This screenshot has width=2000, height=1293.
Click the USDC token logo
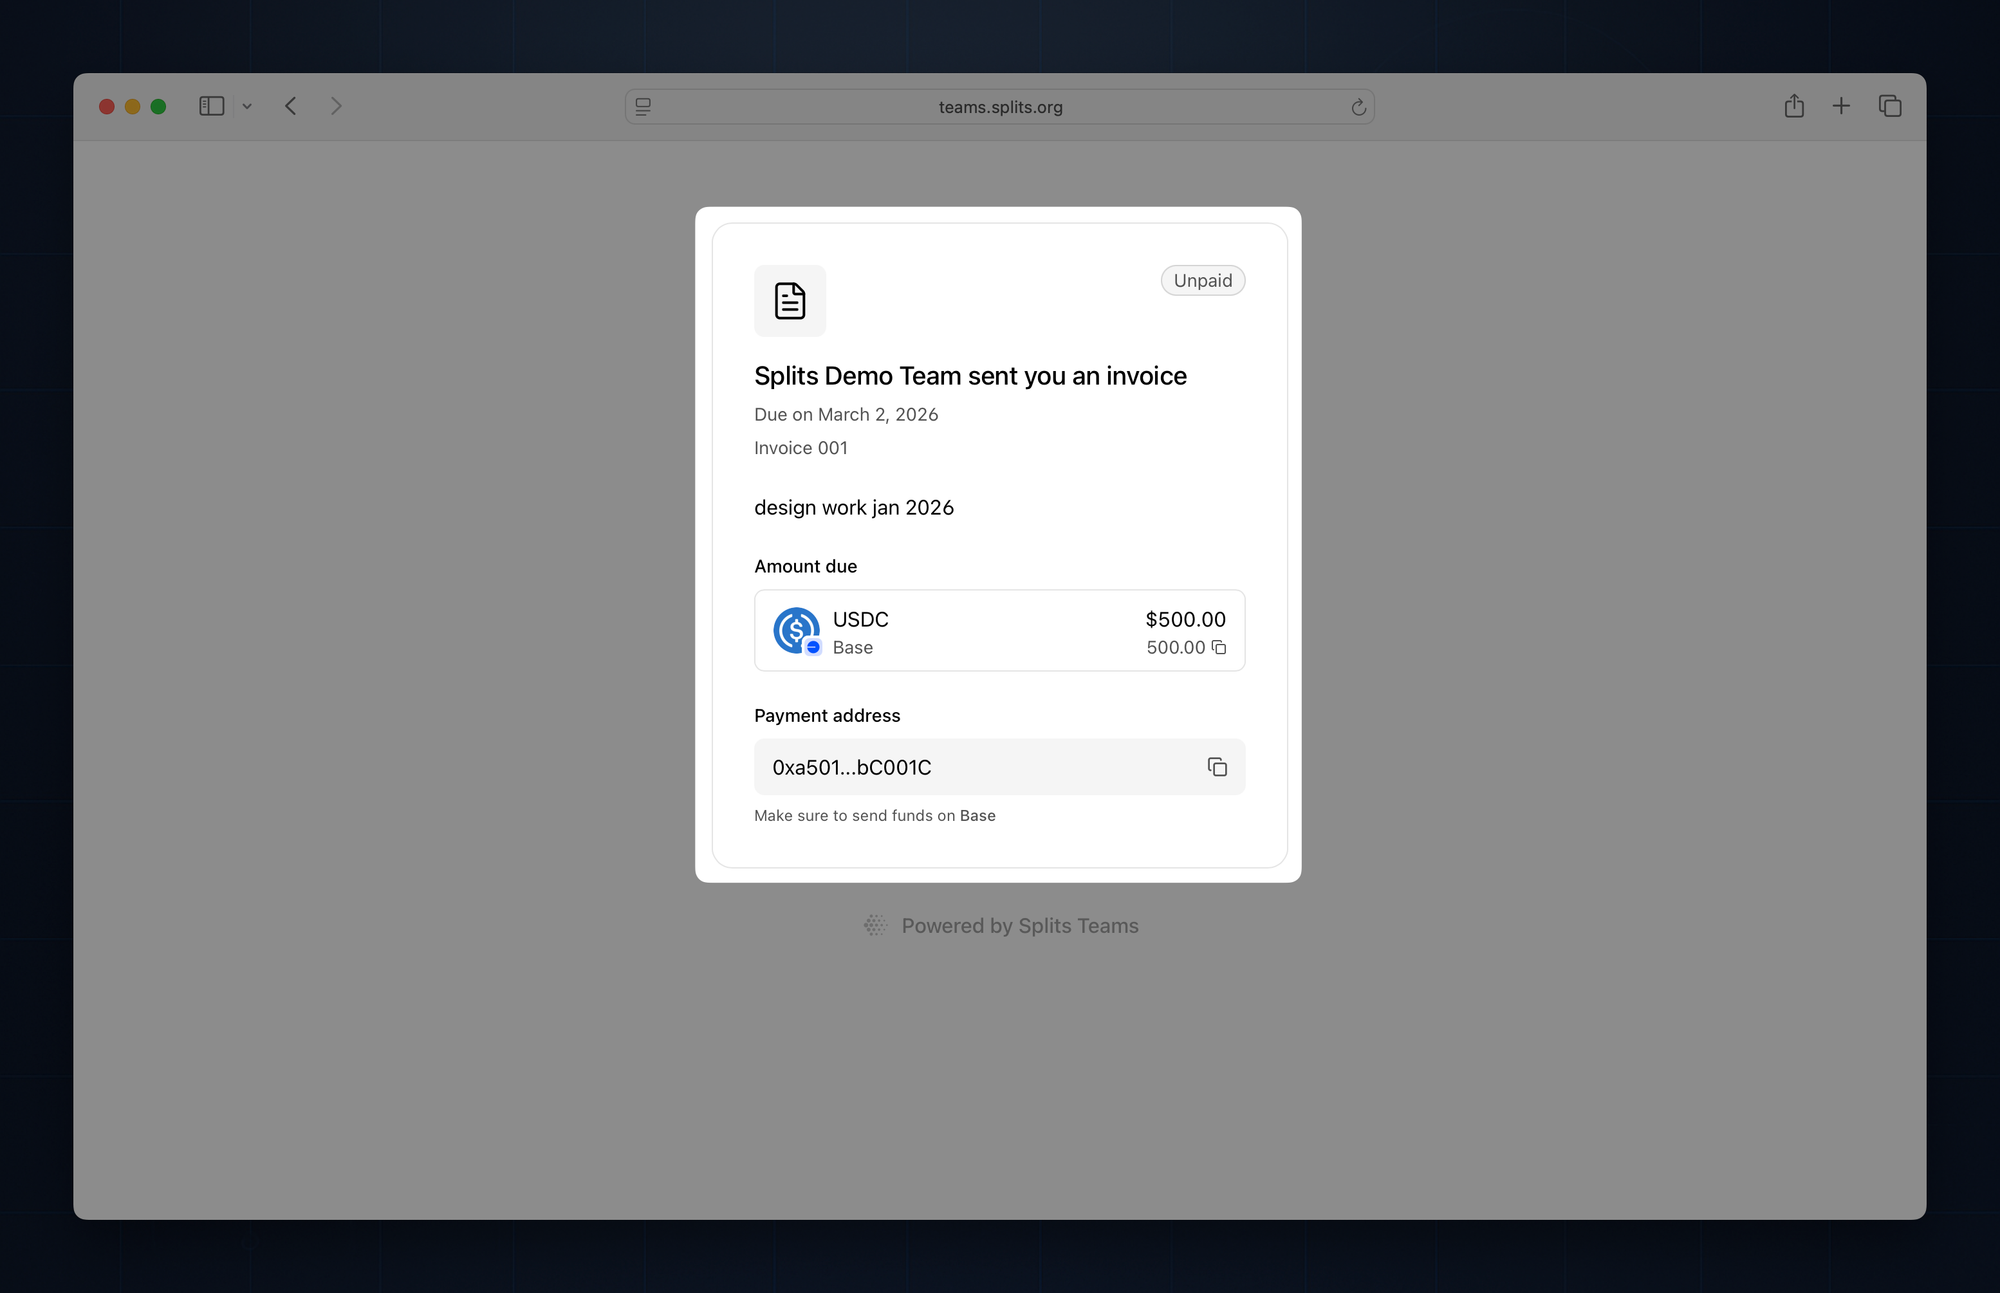coord(796,630)
